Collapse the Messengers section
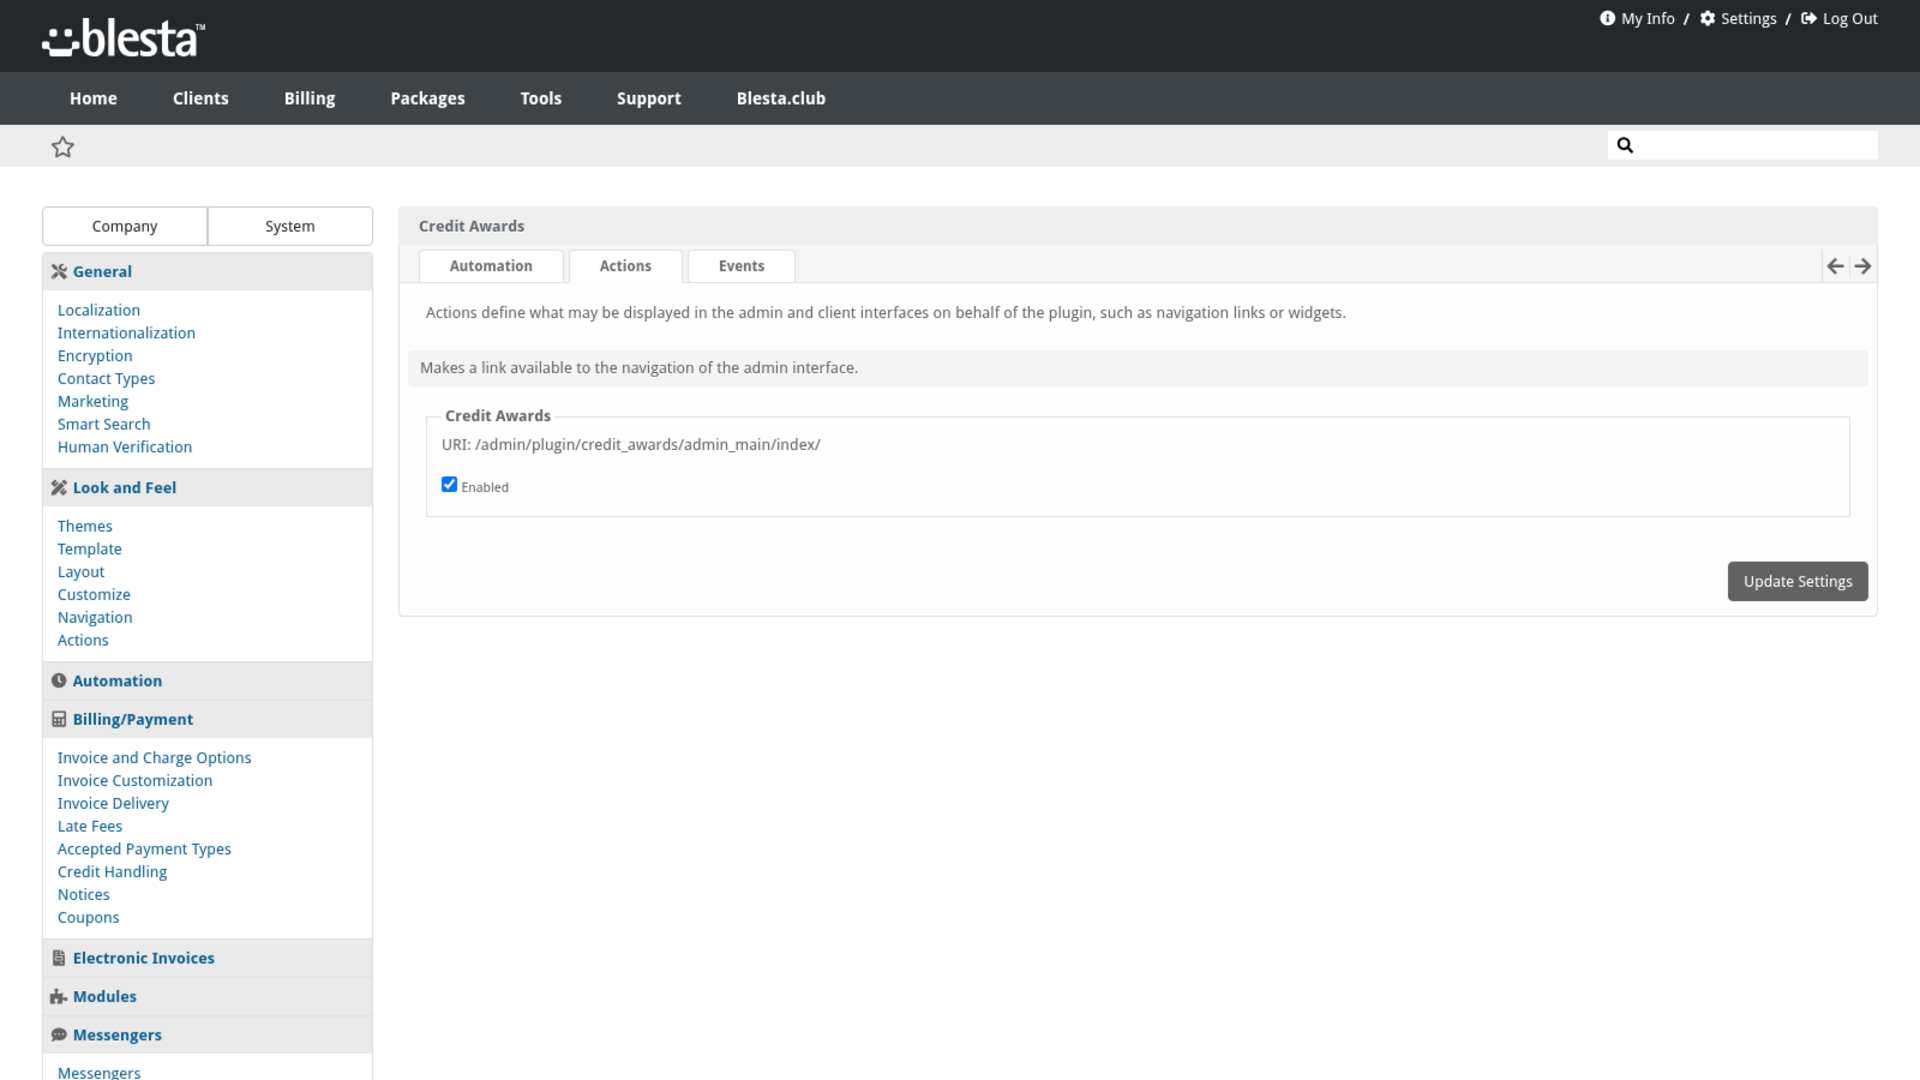Screen dimensions: 1920x1080 click(208, 1035)
